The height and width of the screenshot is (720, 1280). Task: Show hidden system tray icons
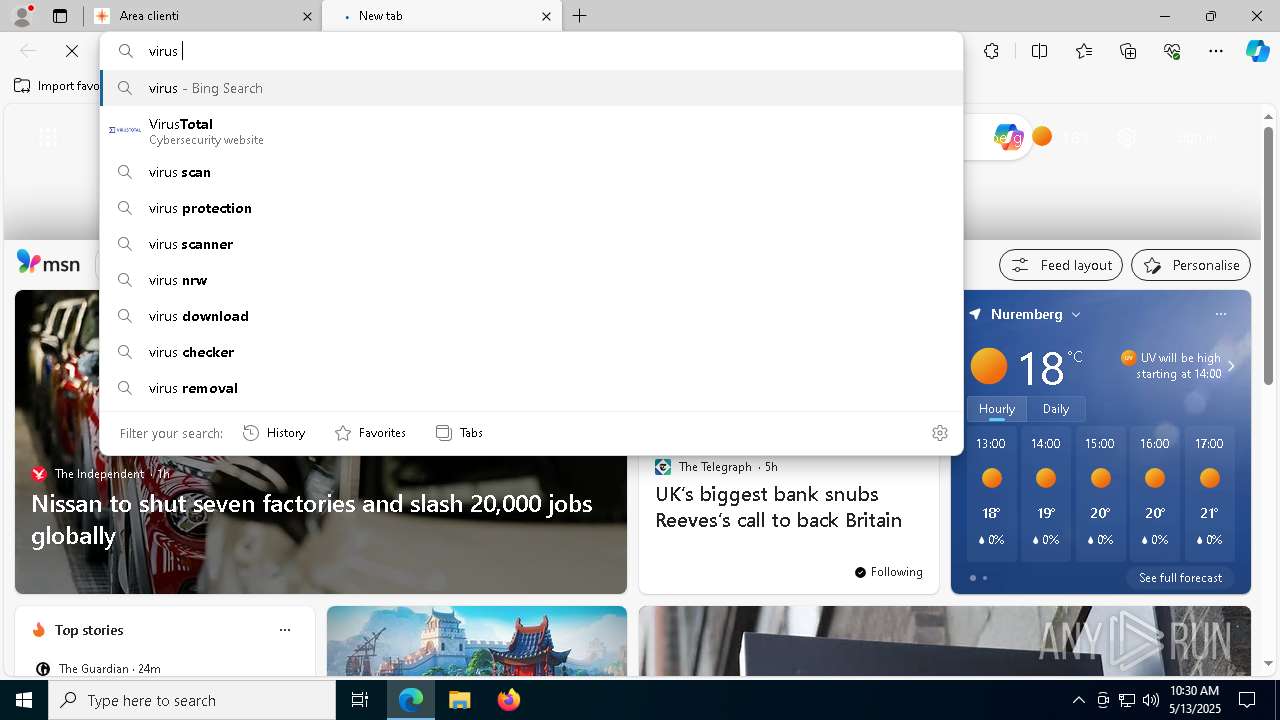[1078, 700]
